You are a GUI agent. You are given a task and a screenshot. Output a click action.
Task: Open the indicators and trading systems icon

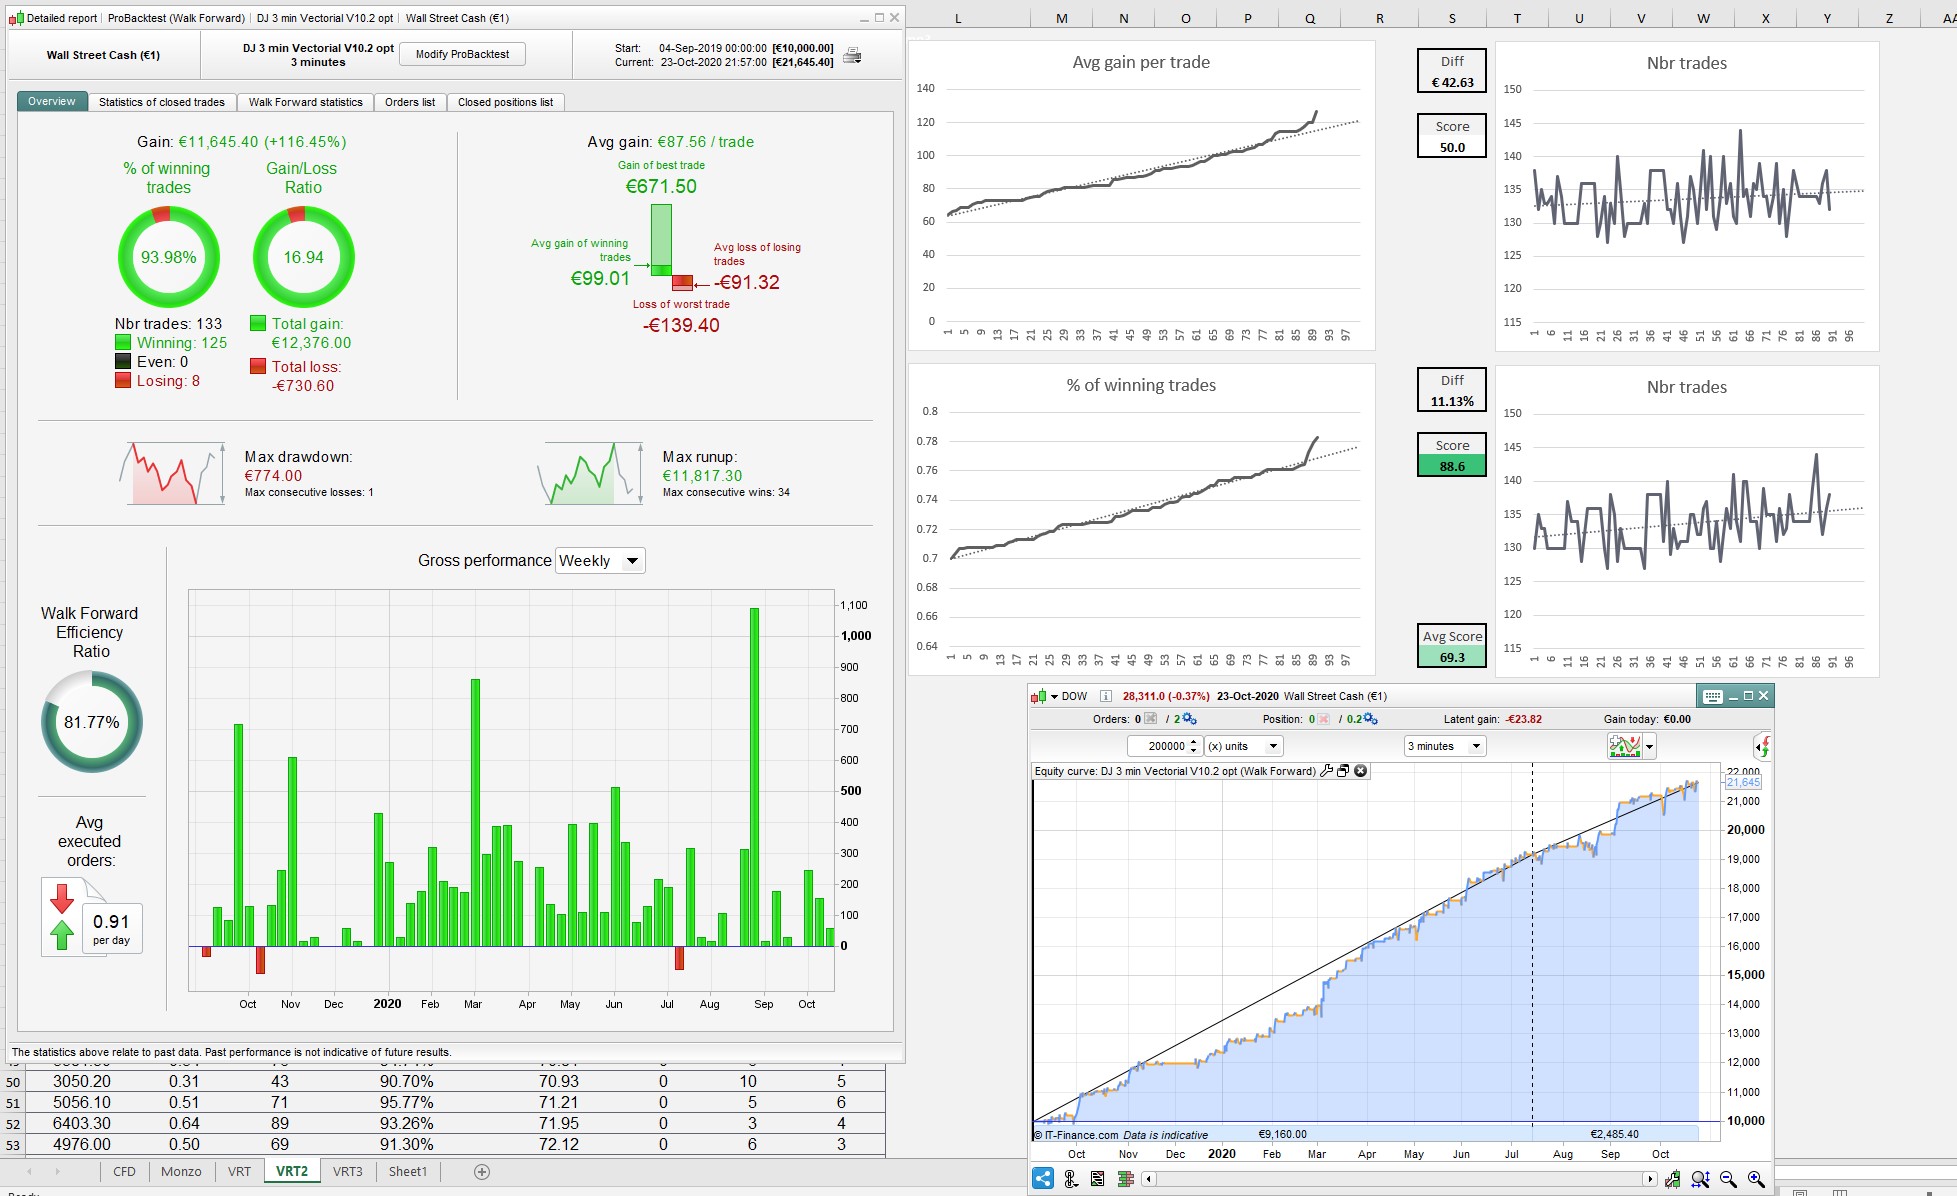[x=1625, y=746]
